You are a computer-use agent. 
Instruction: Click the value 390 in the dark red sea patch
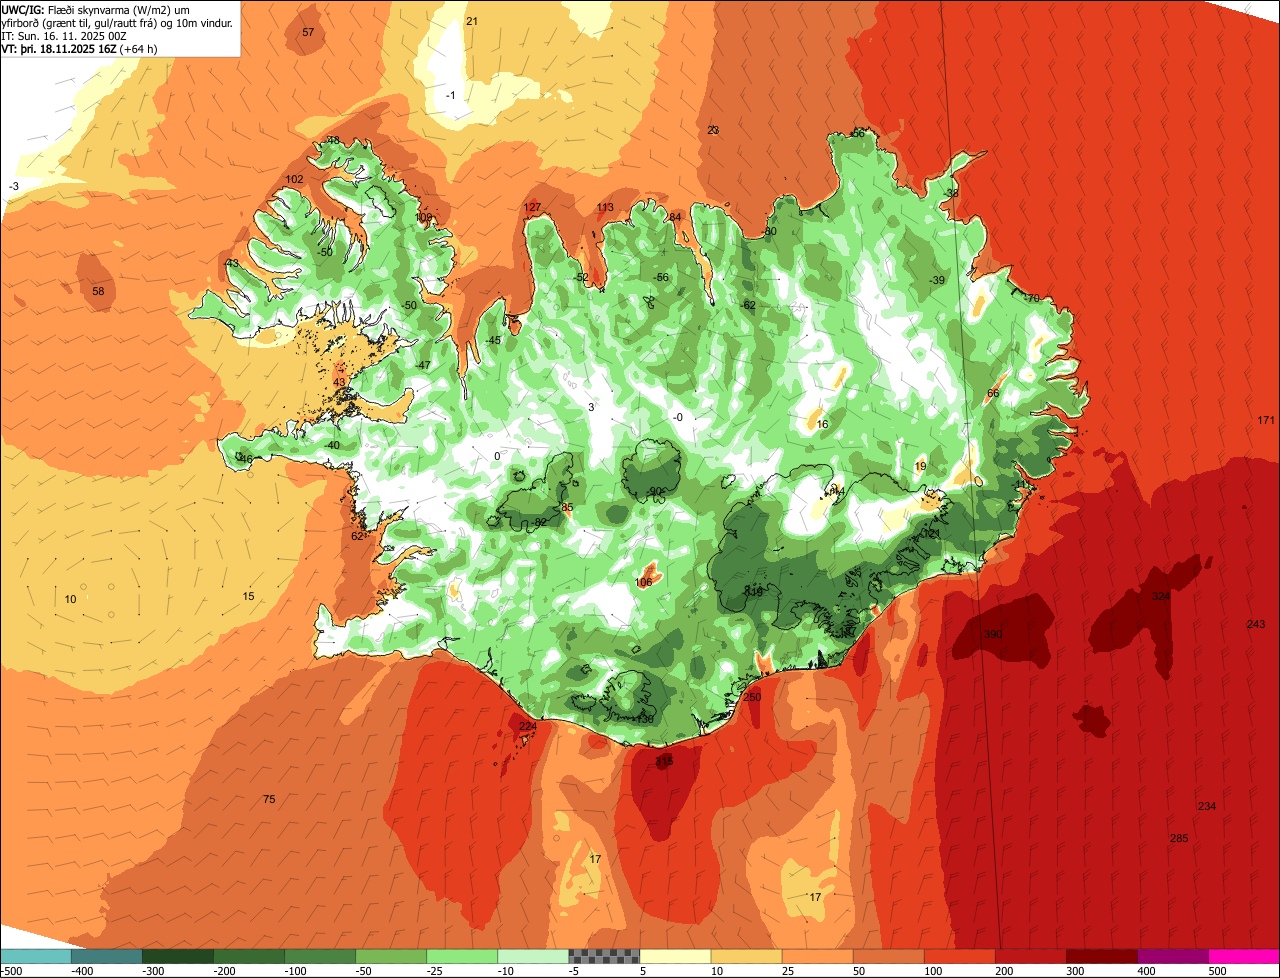(993, 635)
